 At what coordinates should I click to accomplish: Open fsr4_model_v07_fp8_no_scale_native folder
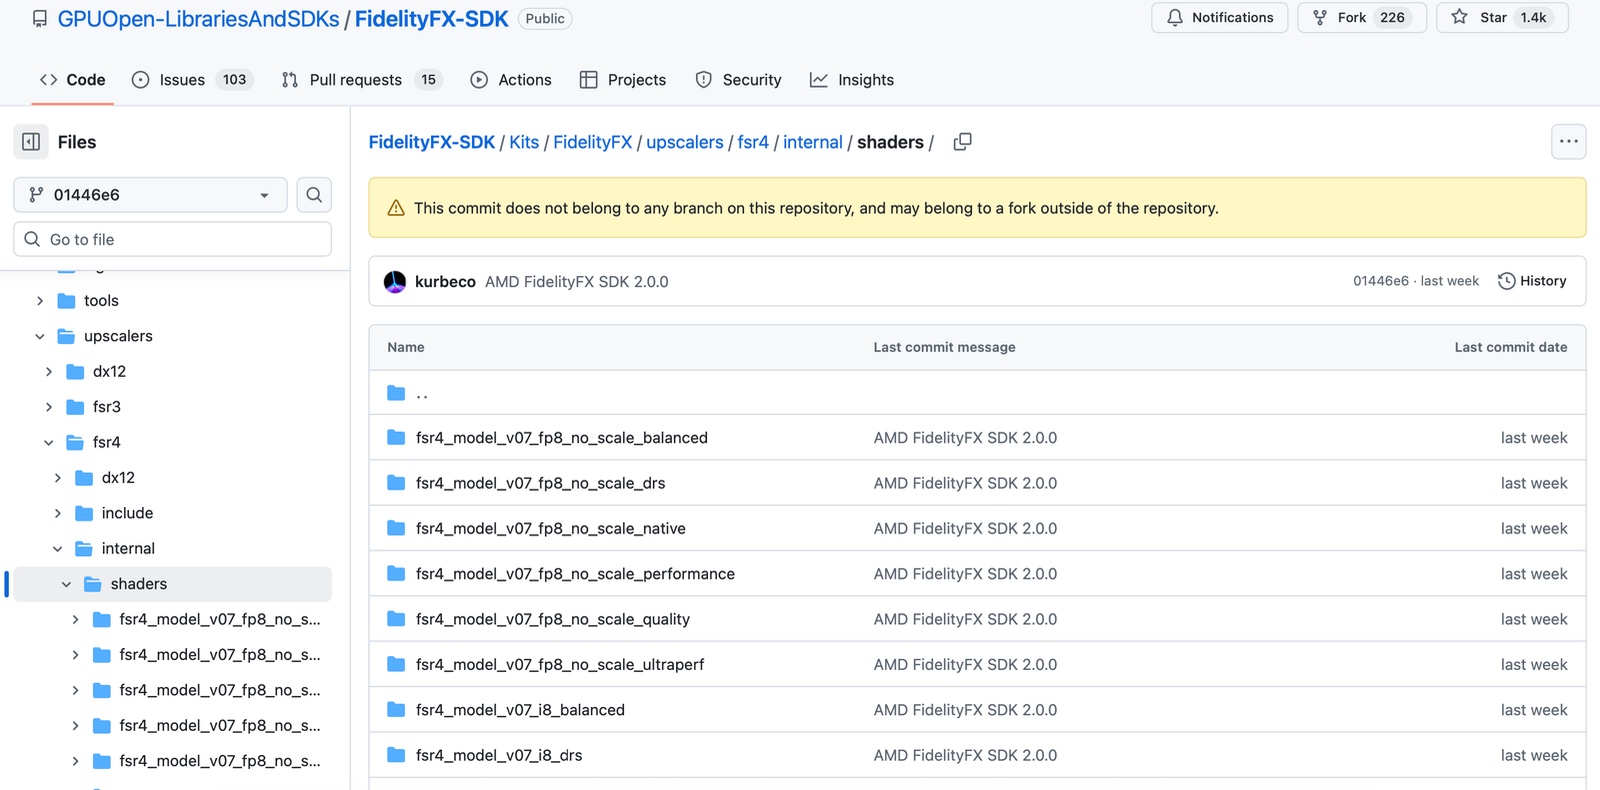point(550,528)
